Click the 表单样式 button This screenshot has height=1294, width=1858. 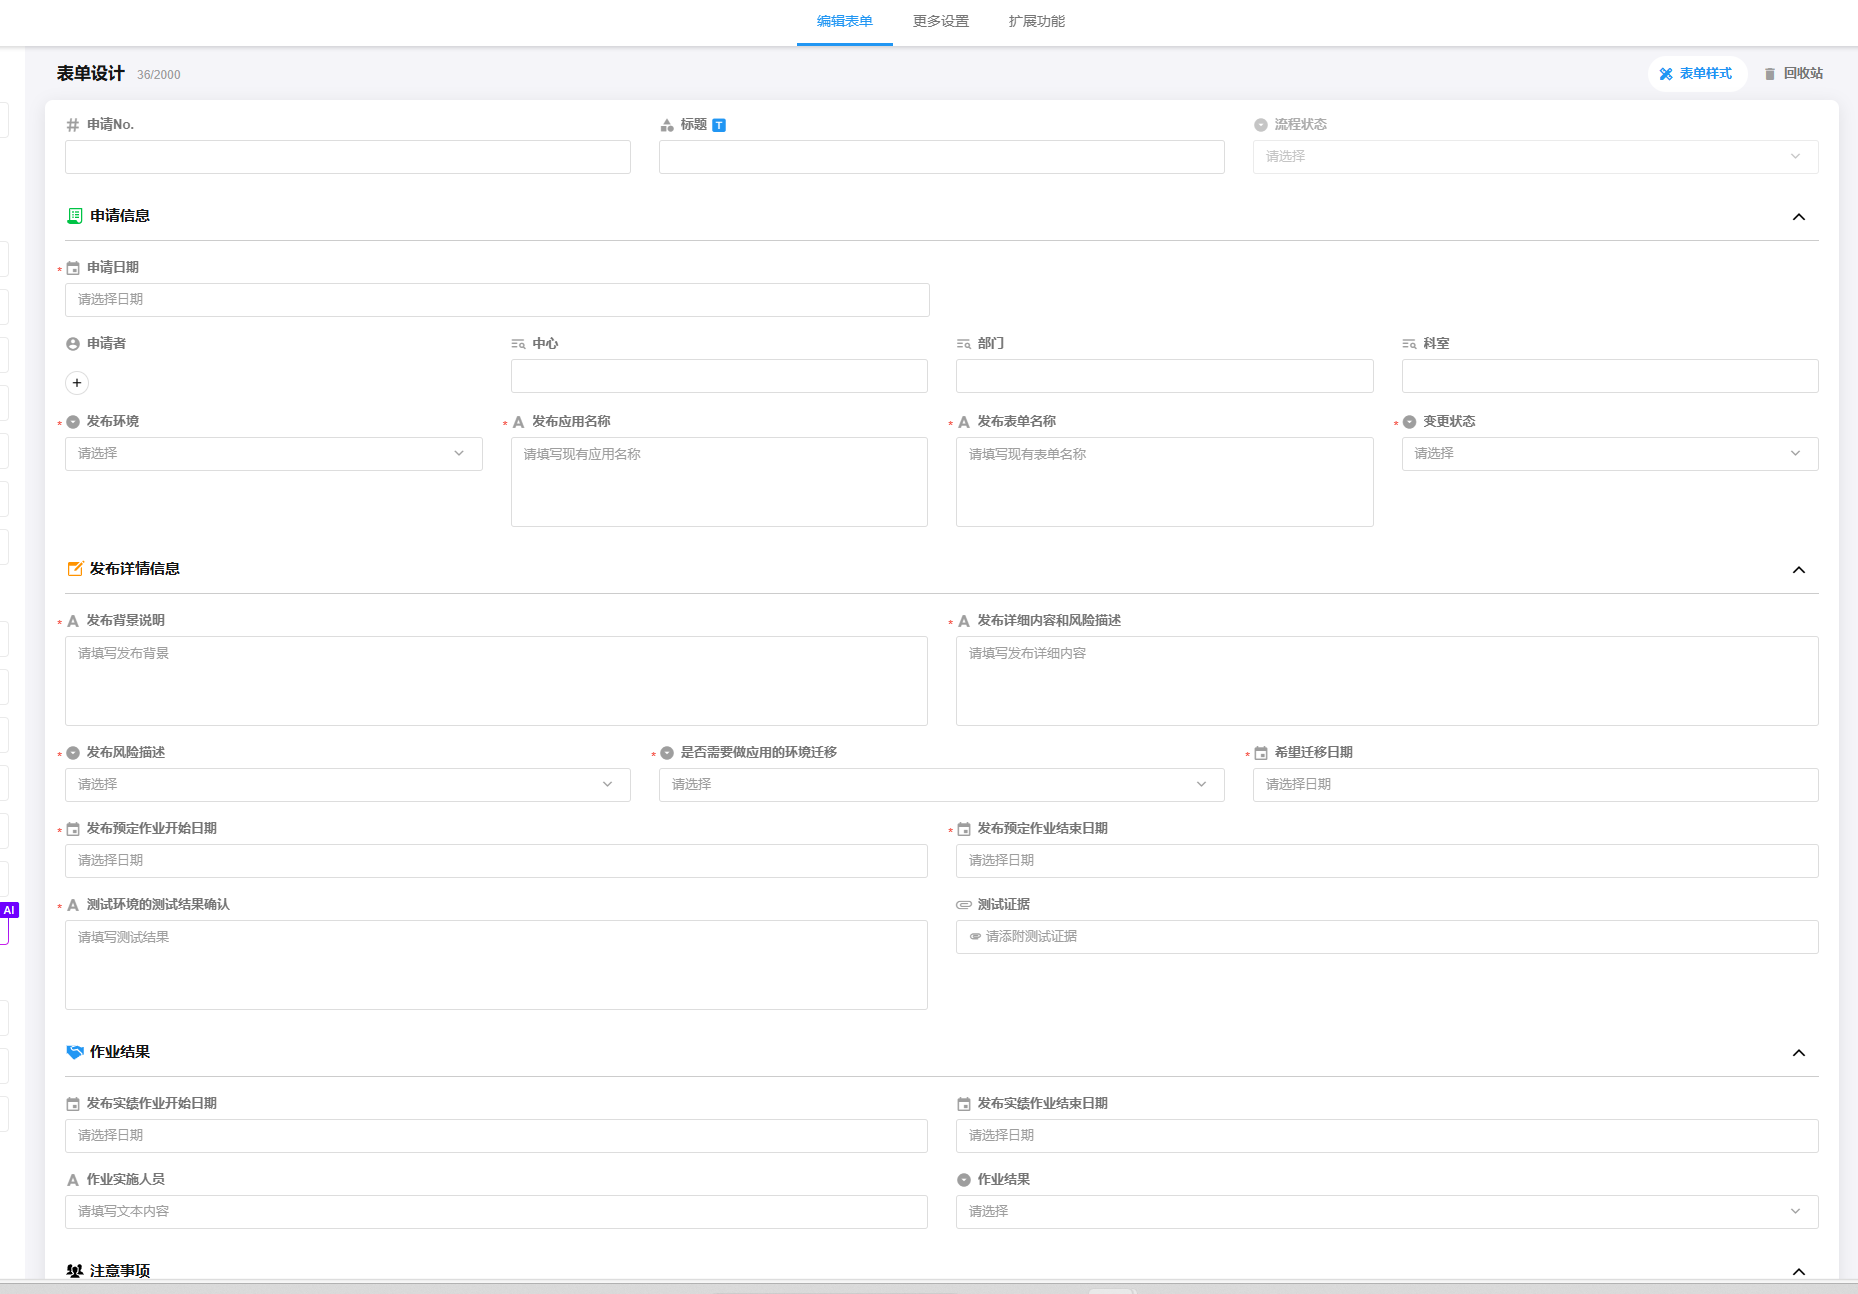1696,73
